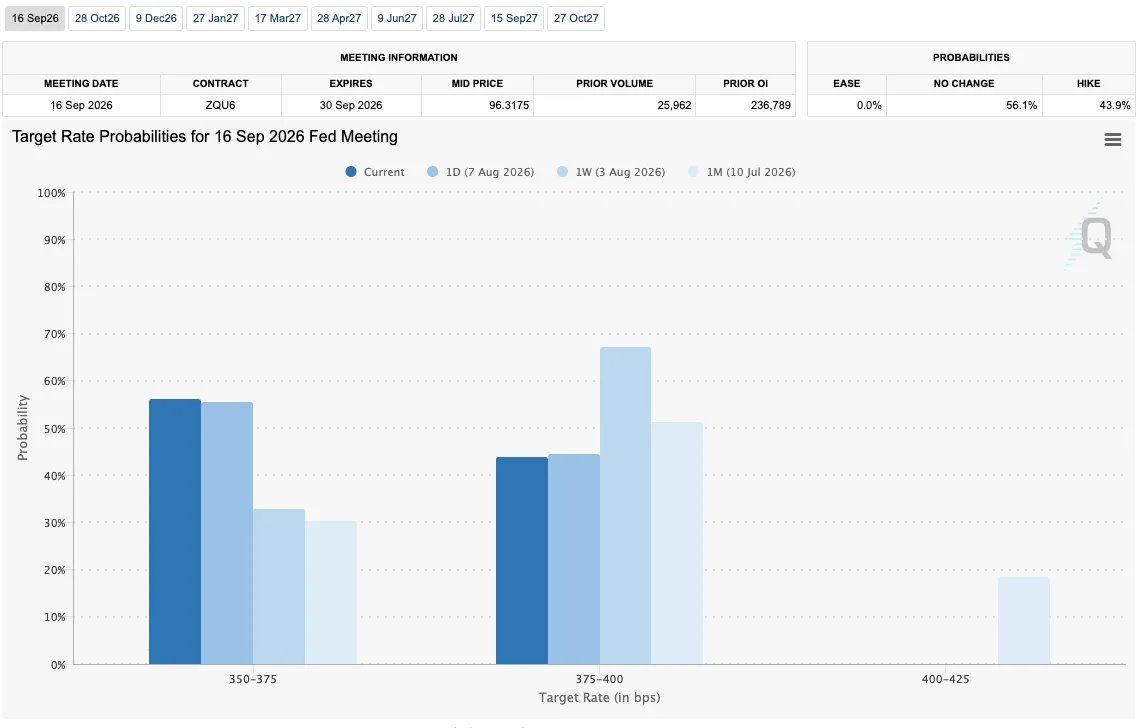Click the tallest 1W bar in 375-400
This screenshot has height=728, width=1140.
(x=625, y=505)
